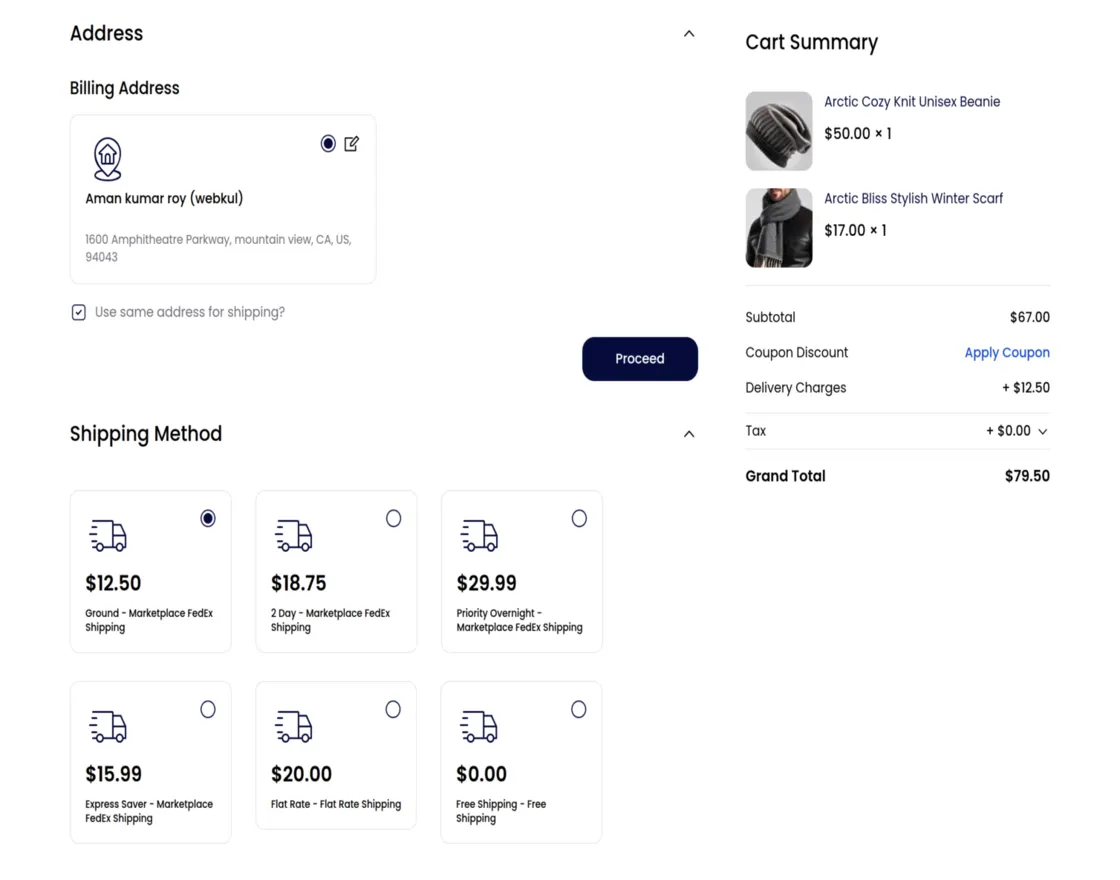The height and width of the screenshot is (880, 1120).
Task: Click truck icon on $15.99 Express Saver card
Action: tap(108, 726)
